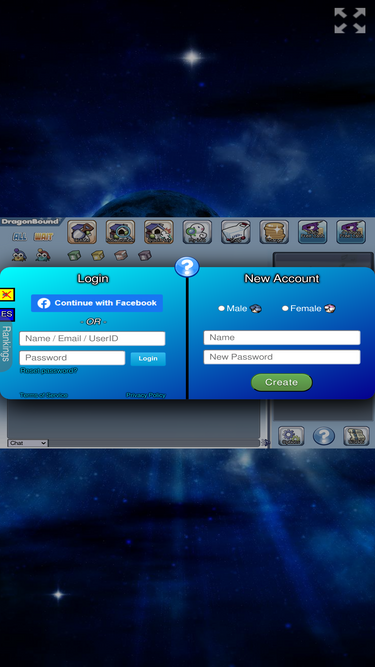Click the house with hammer toolbar icon
Image resolution: width=375 pixels, height=667 pixels.
[82, 232]
